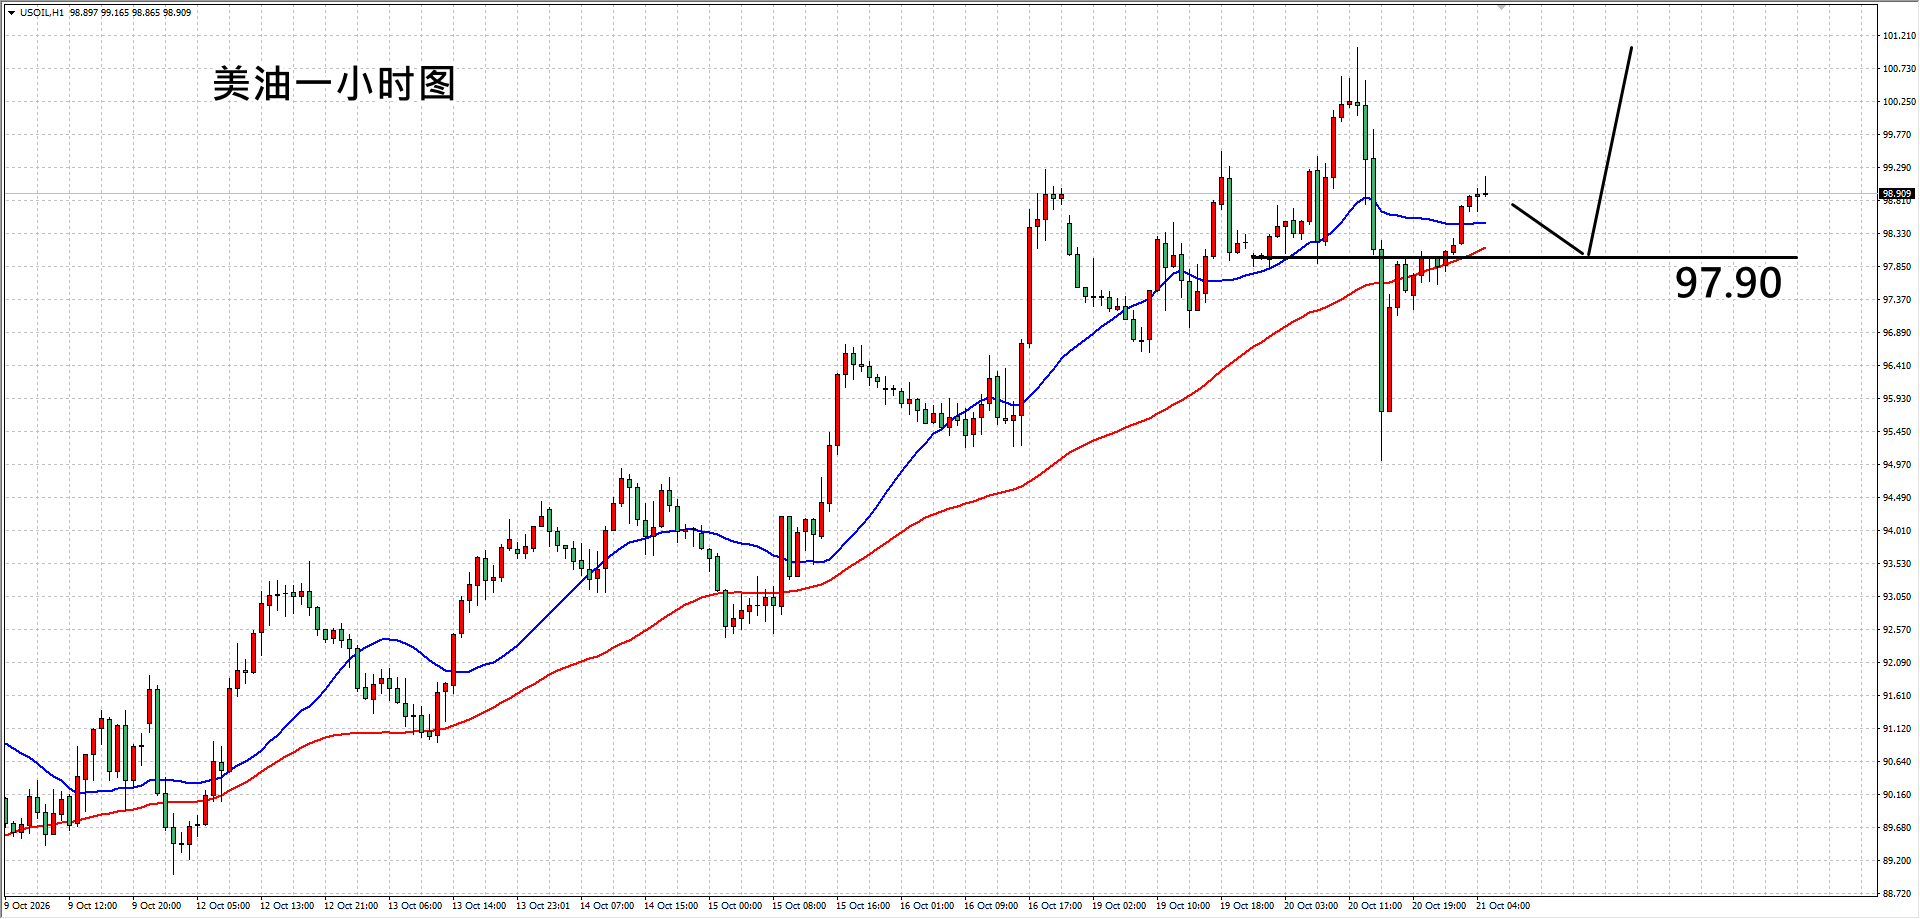Click time axis label 13 Oct 06:00
Viewport: 1920px width, 919px height.
point(415,906)
